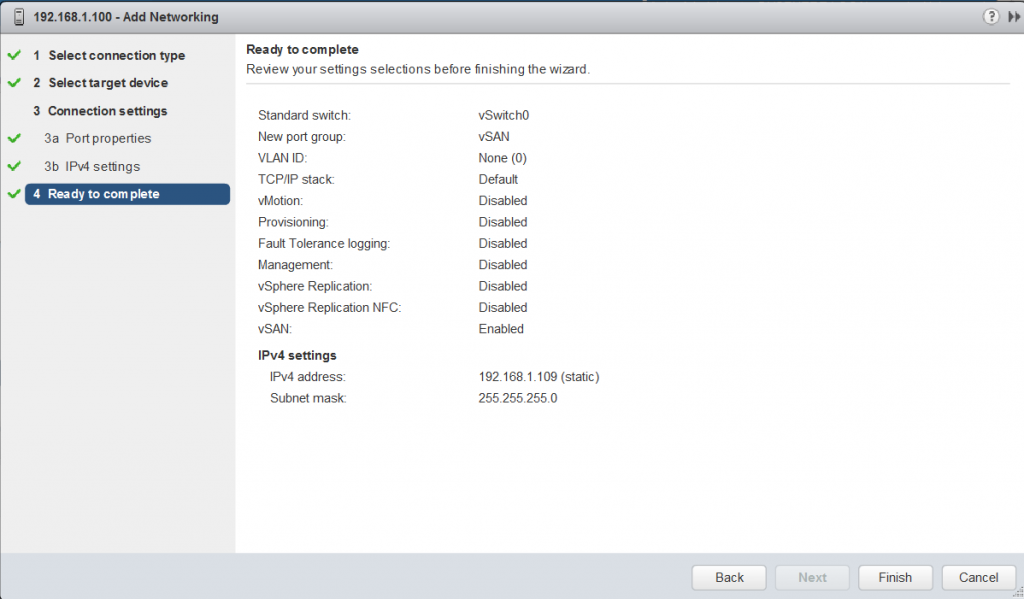Click the Default TCP/IP stack value
This screenshot has width=1024, height=599.
[x=498, y=180]
